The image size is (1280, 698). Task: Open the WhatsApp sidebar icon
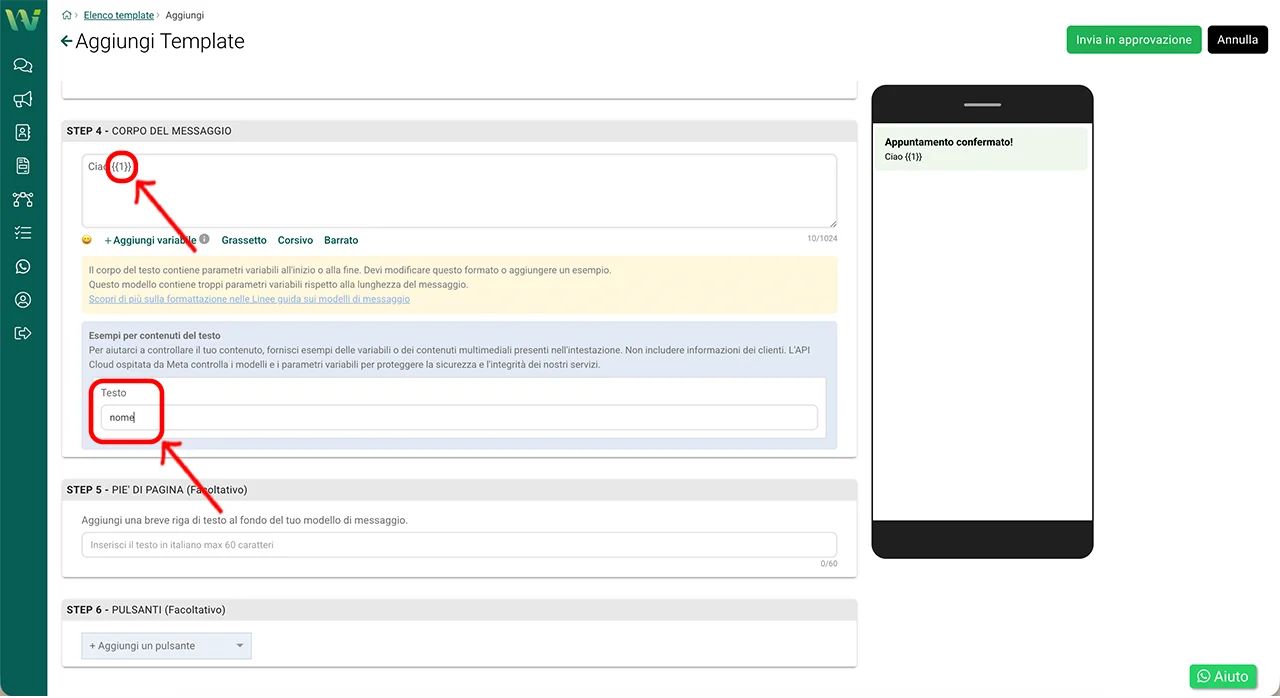pos(23,266)
